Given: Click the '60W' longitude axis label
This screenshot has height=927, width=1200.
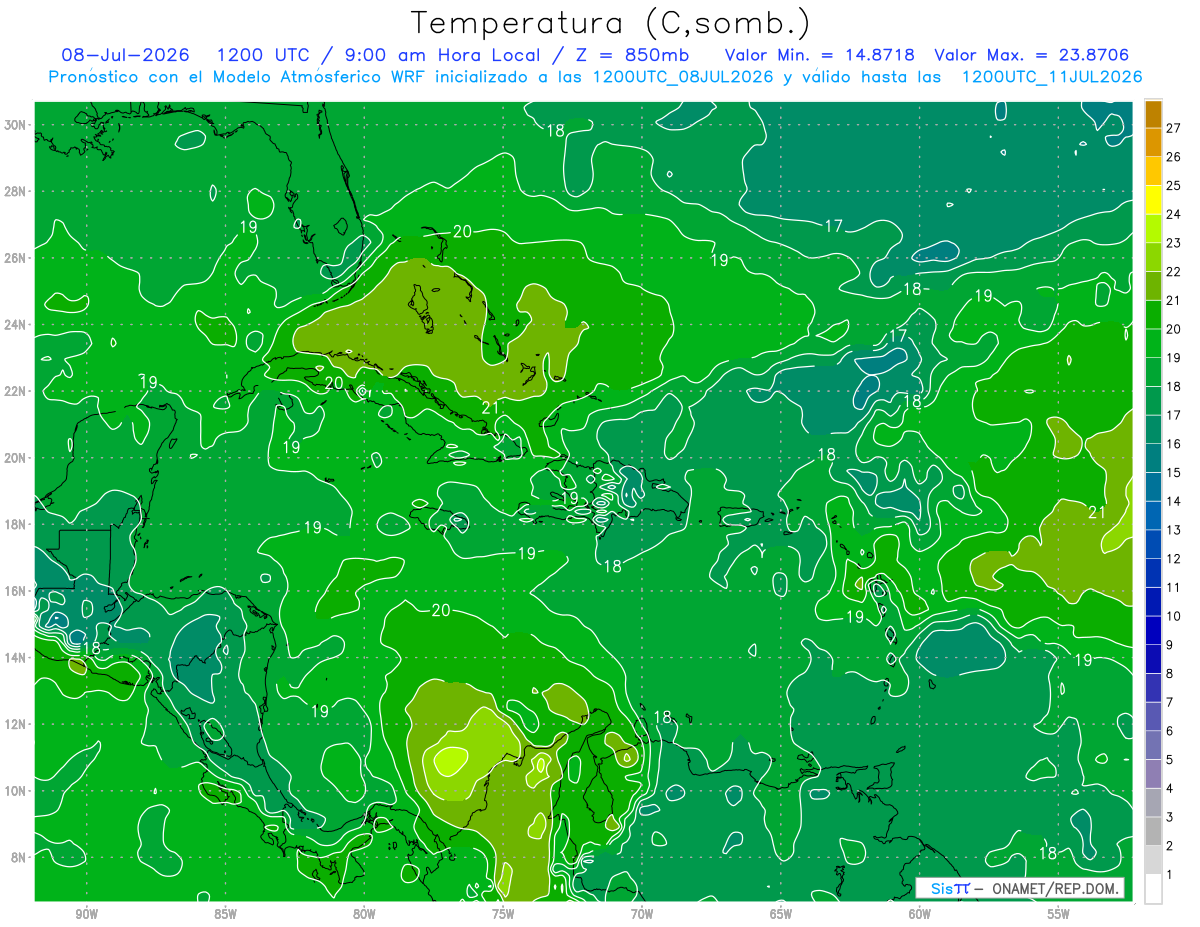Looking at the screenshot, I should point(920,914).
